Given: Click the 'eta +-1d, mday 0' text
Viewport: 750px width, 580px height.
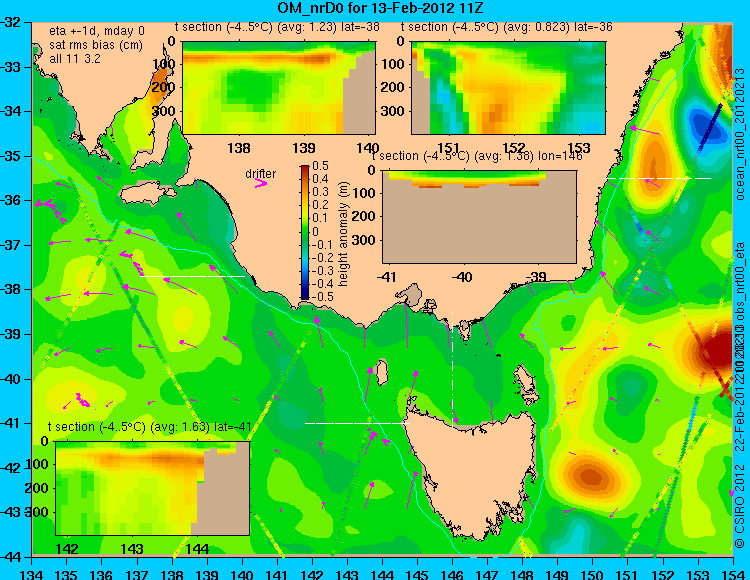Looking at the screenshot, I should click(x=97, y=31).
